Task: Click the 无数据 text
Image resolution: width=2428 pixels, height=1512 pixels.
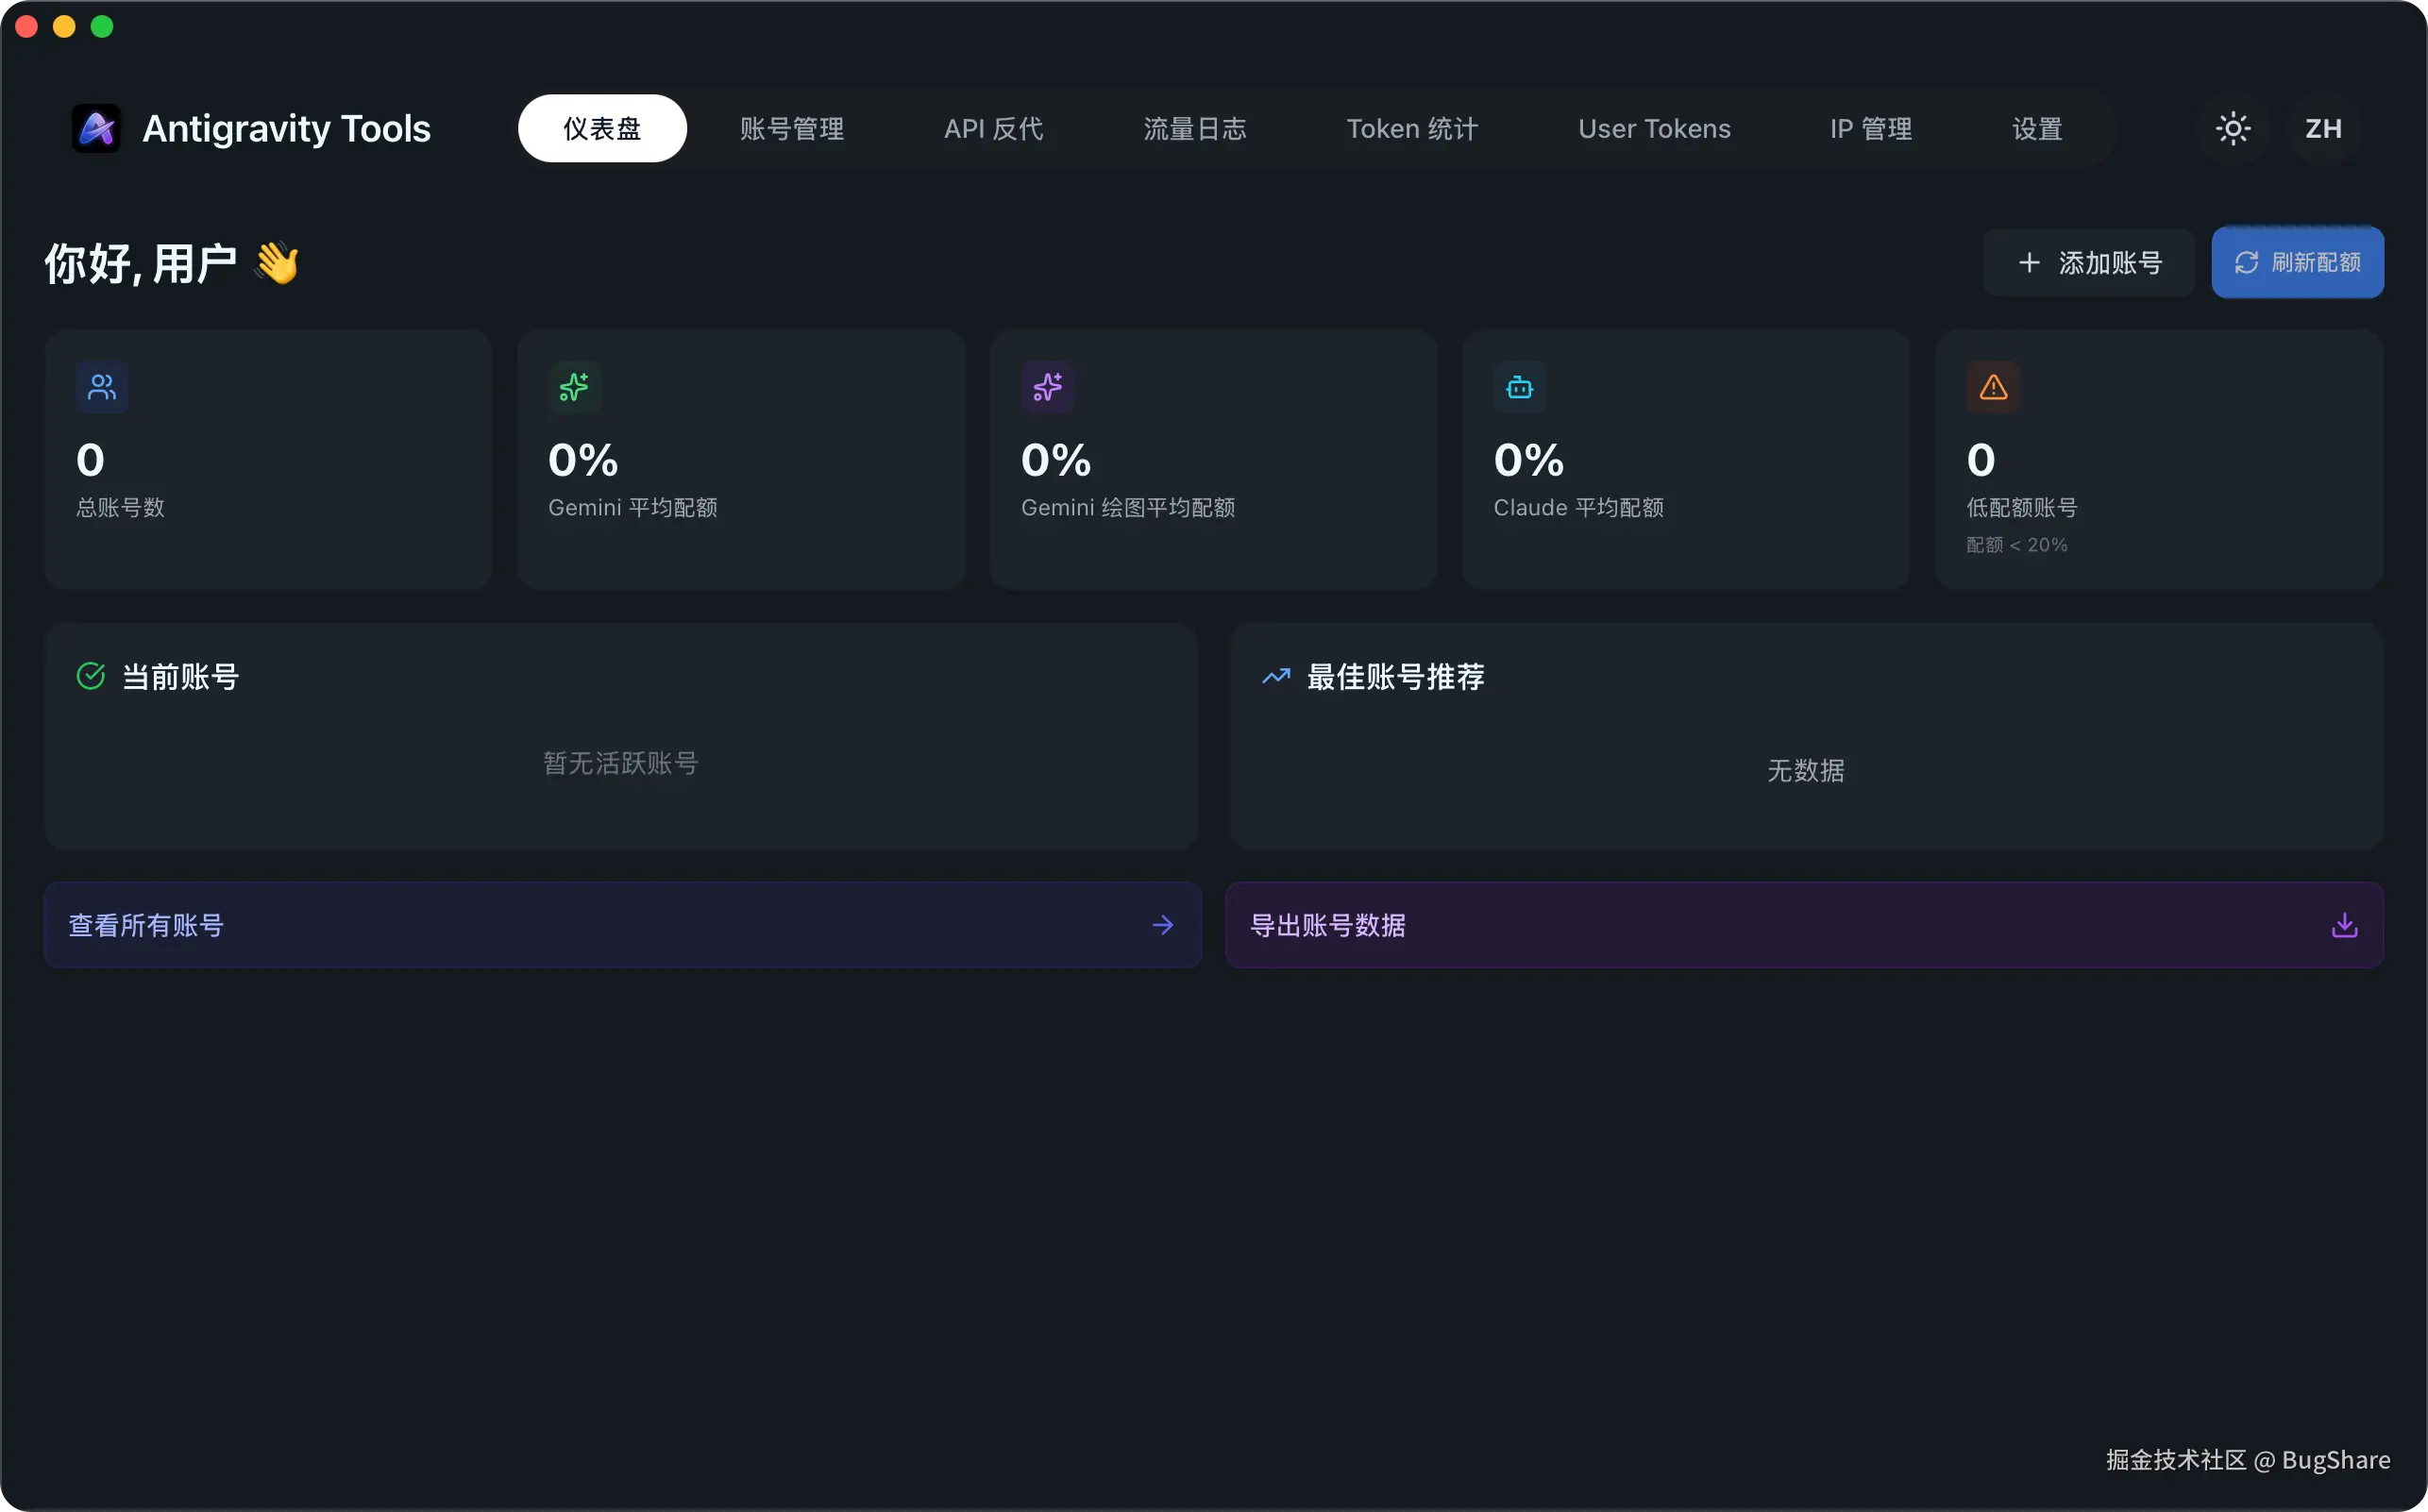Action: (x=1804, y=770)
